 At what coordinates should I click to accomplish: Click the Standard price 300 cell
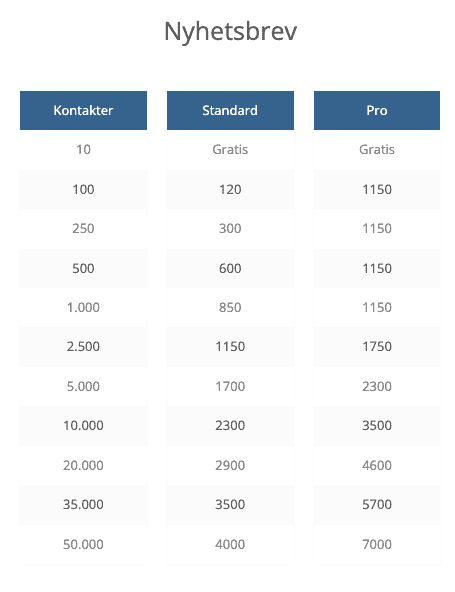pos(230,228)
